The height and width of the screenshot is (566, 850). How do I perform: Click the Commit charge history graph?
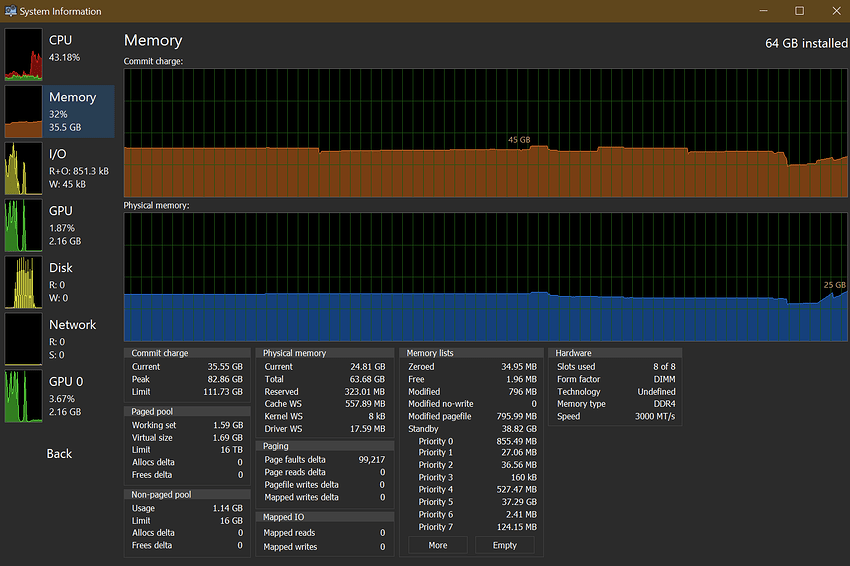coord(485,133)
